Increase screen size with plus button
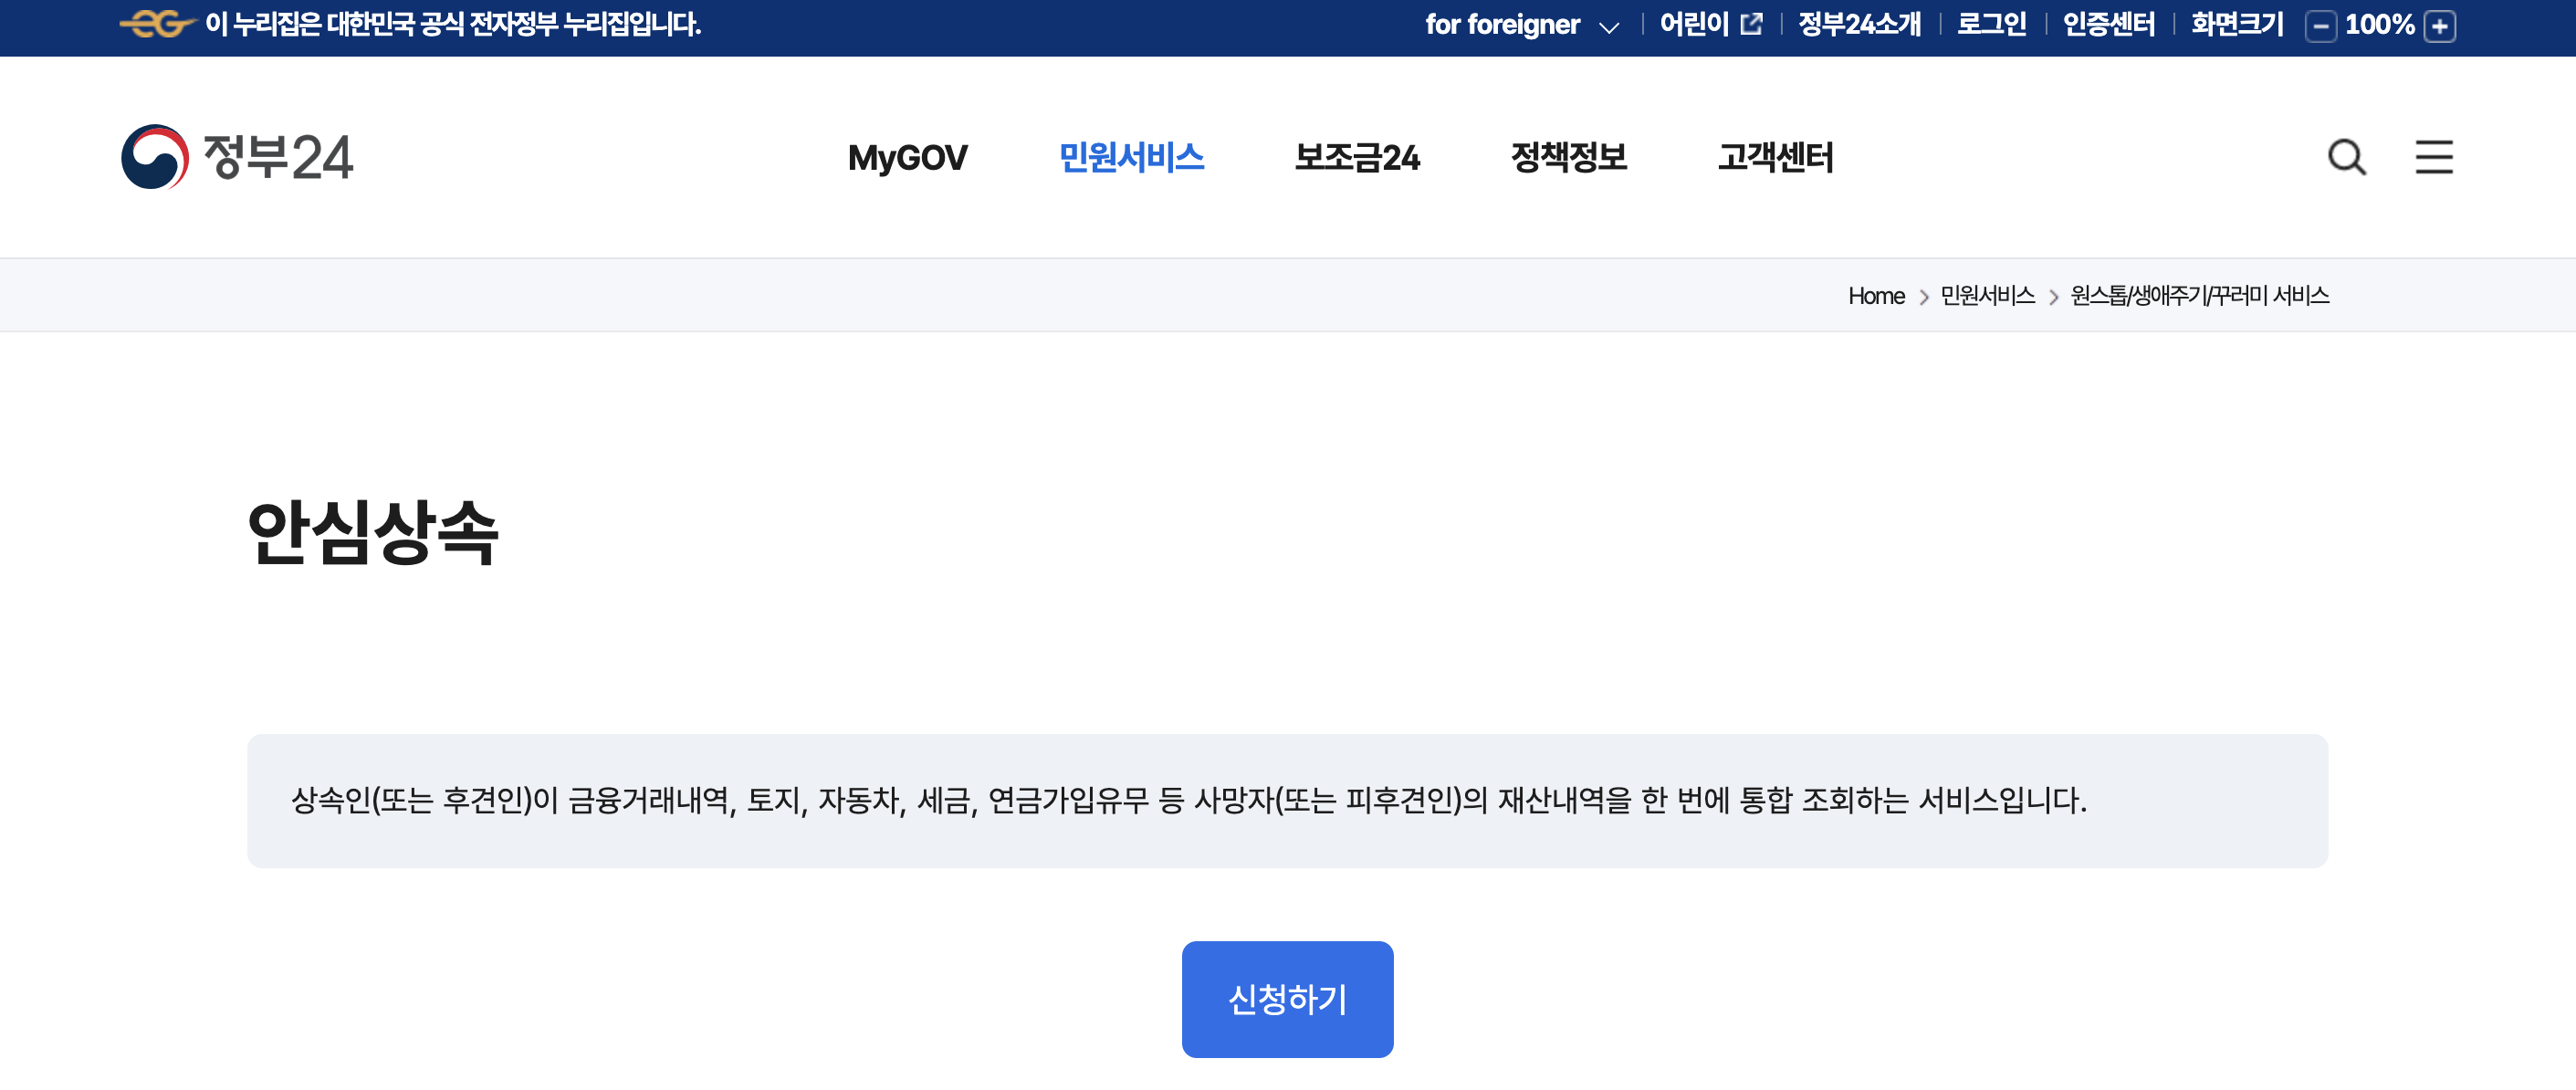Viewport: 2576px width, 1090px height. click(2440, 26)
